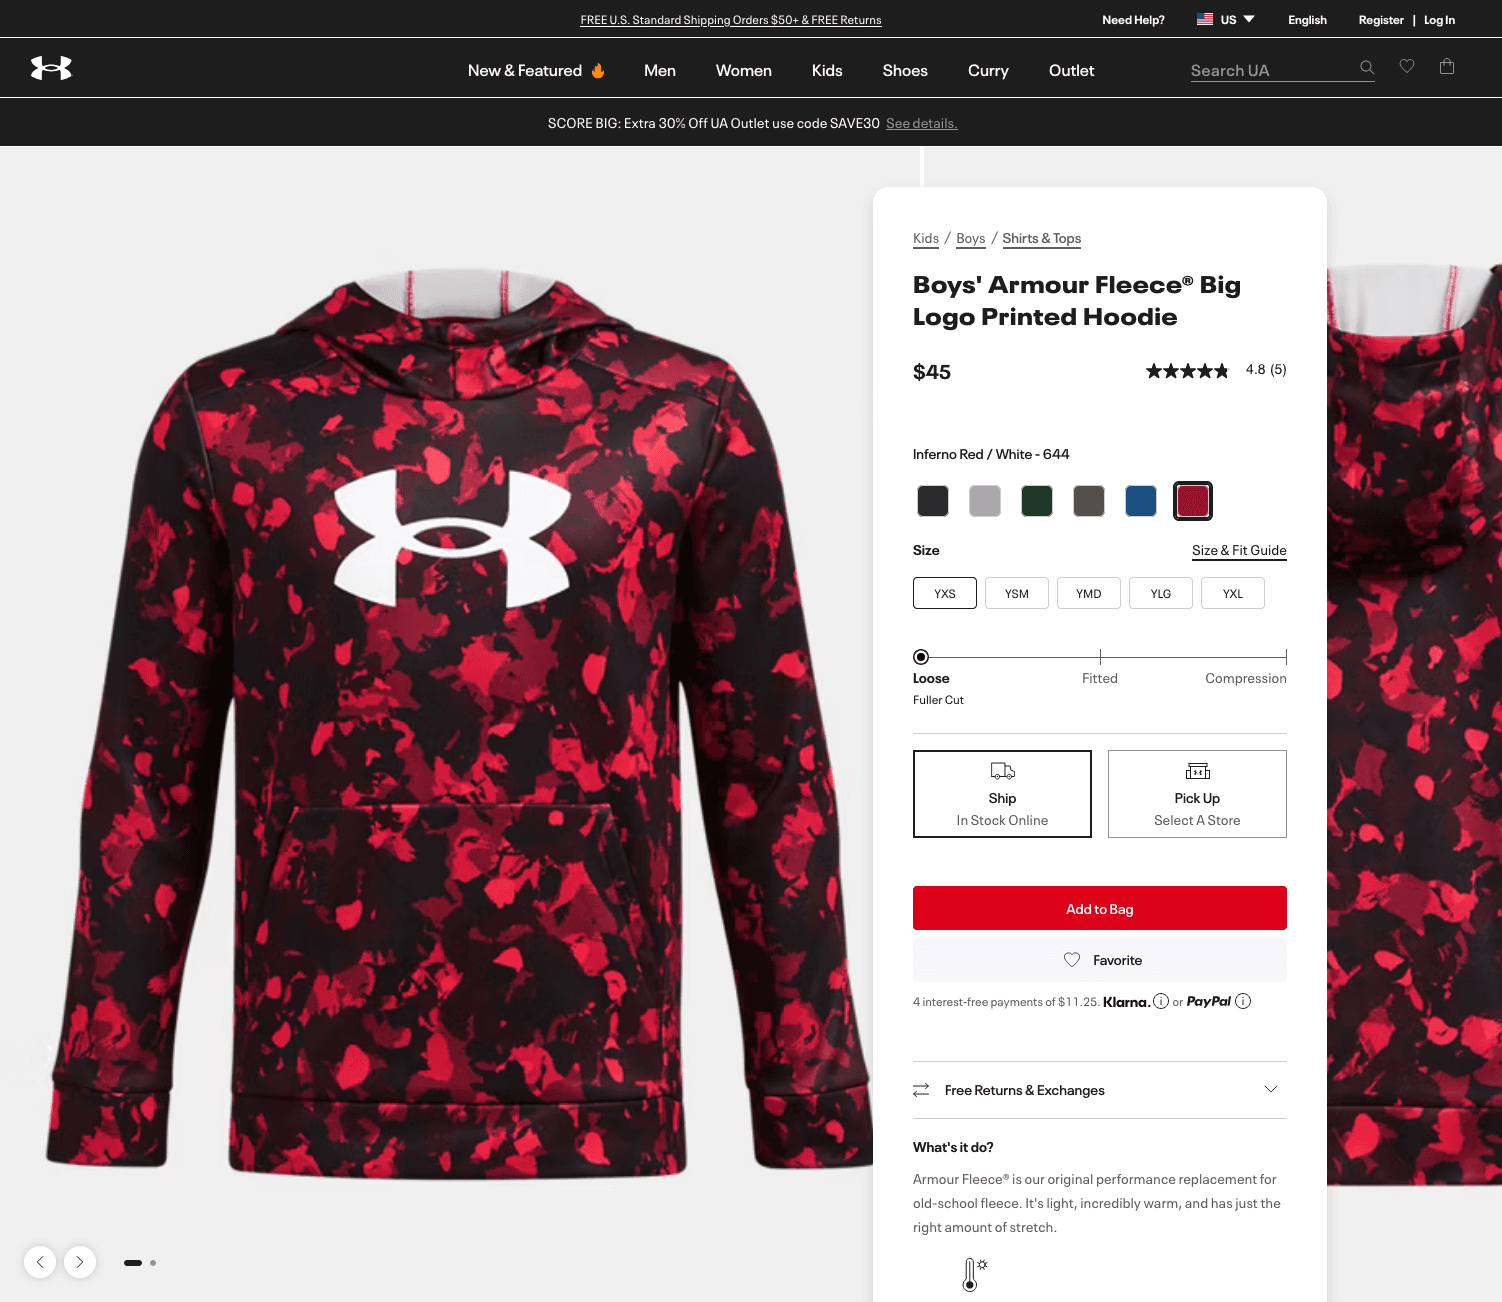Select the light gray color swatch

pos(985,501)
